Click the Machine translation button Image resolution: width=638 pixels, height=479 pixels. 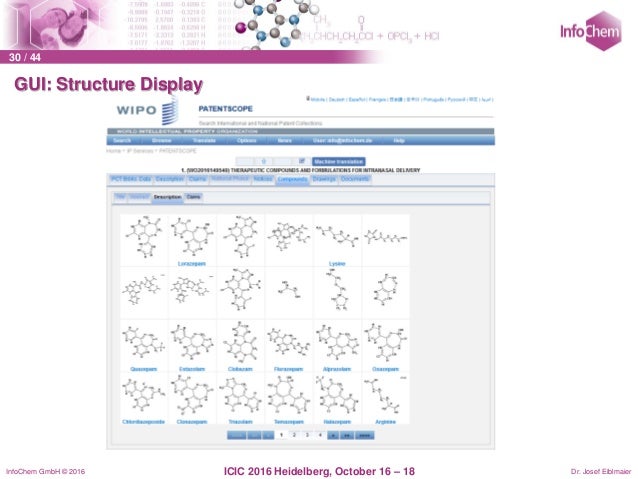[339, 162]
